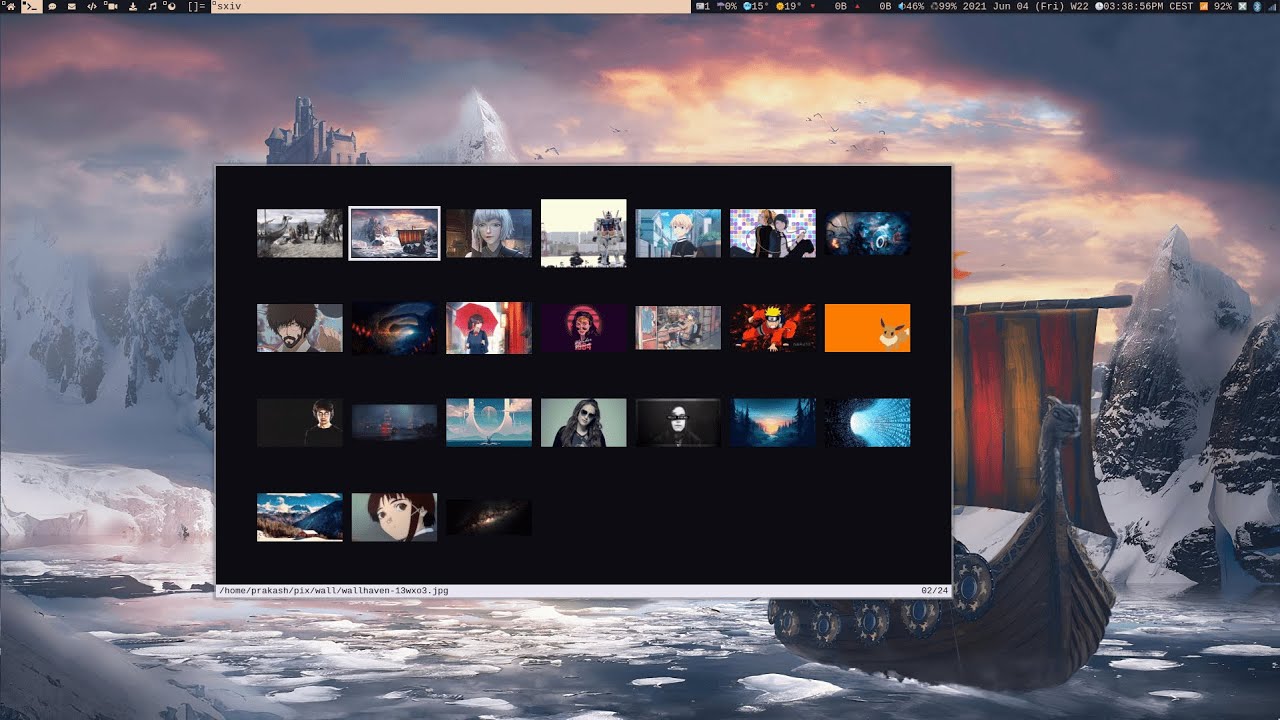This screenshot has width=1280, height=720.
Task: Switch to the music note workspace tag
Action: (x=152, y=6)
